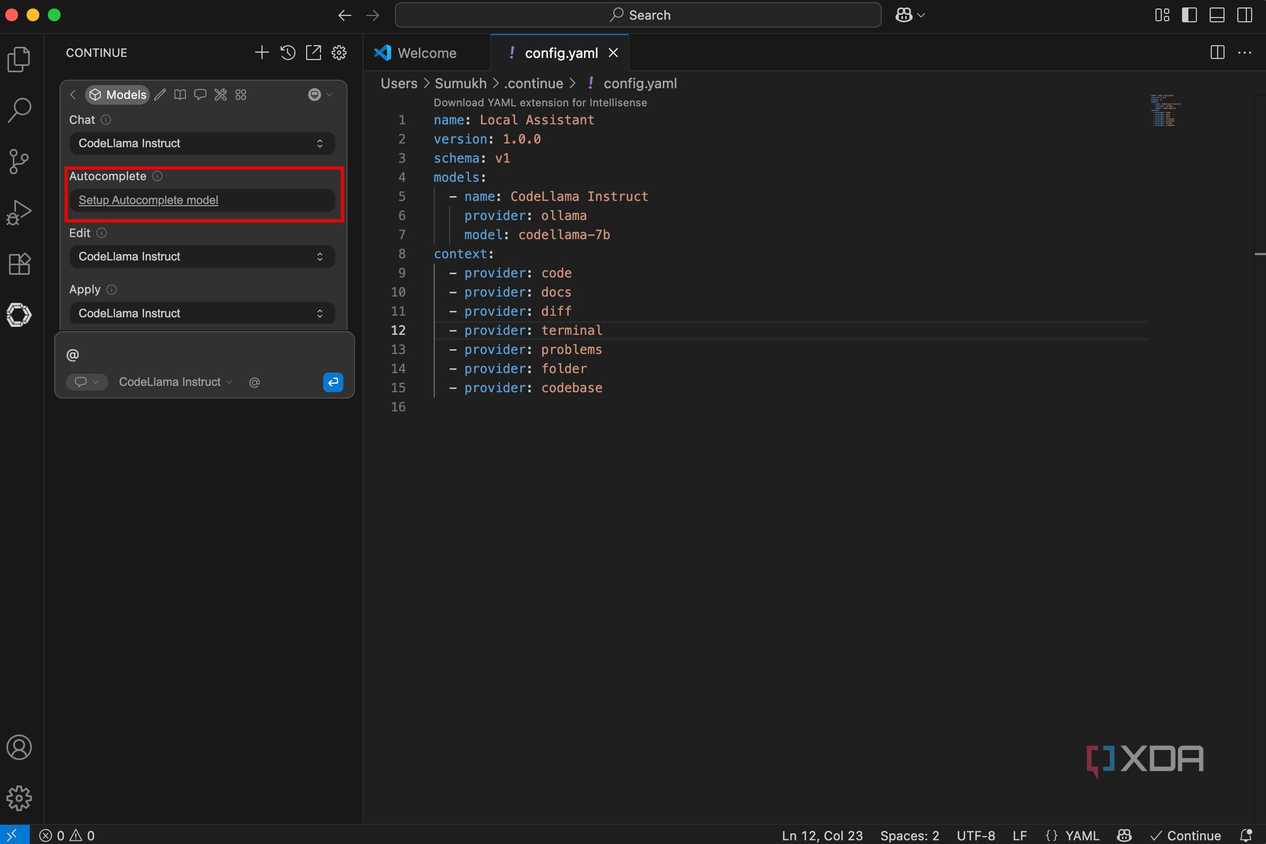Viewport: 1266px width, 844px height.
Task: Open Continue status bar item
Action: click(1186, 836)
